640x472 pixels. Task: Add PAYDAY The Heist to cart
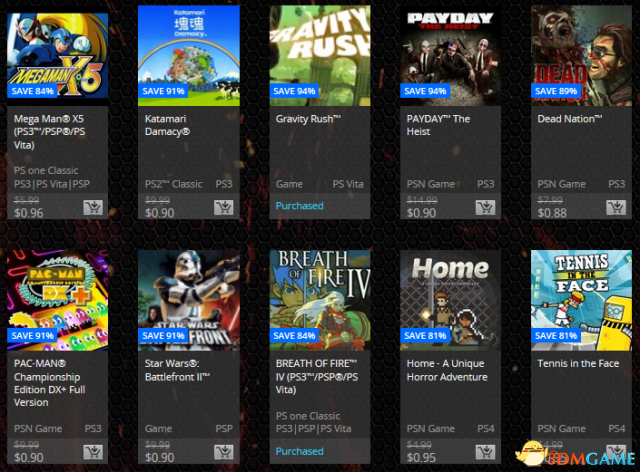pos(485,207)
